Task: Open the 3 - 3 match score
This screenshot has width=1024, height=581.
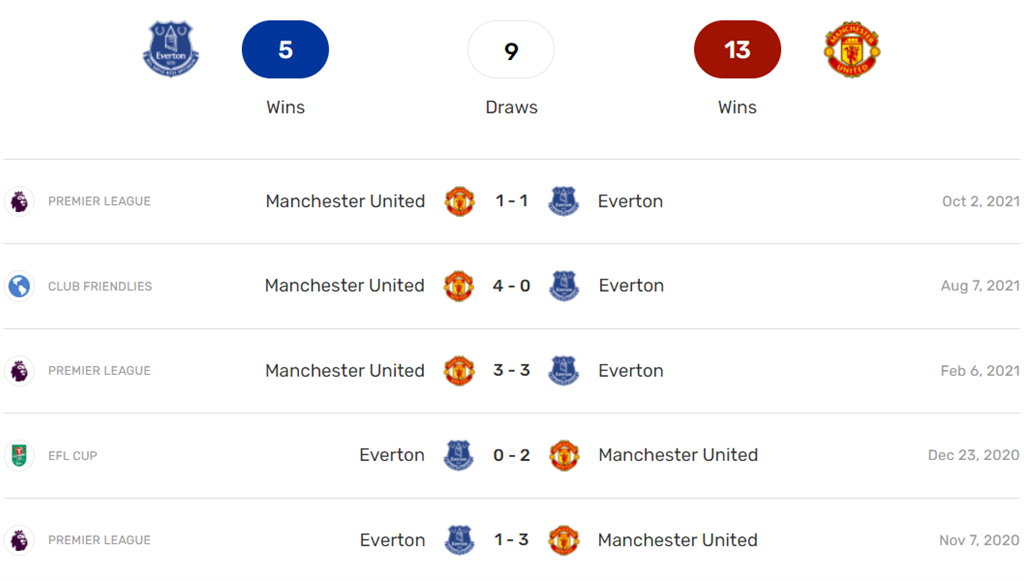Action: click(512, 371)
